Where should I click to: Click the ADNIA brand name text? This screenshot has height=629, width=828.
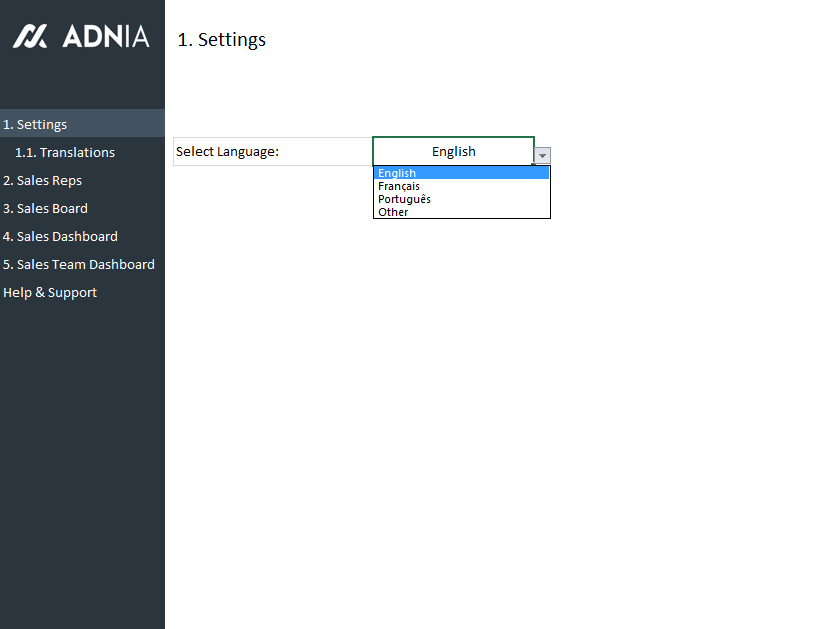(x=105, y=37)
